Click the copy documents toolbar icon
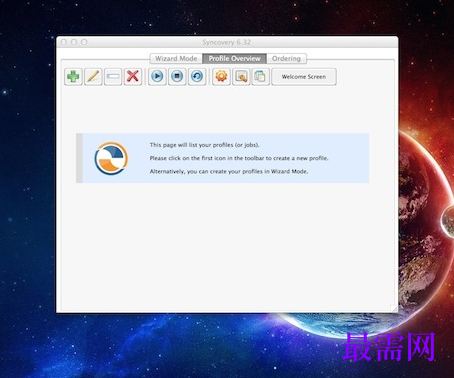 click(260, 77)
